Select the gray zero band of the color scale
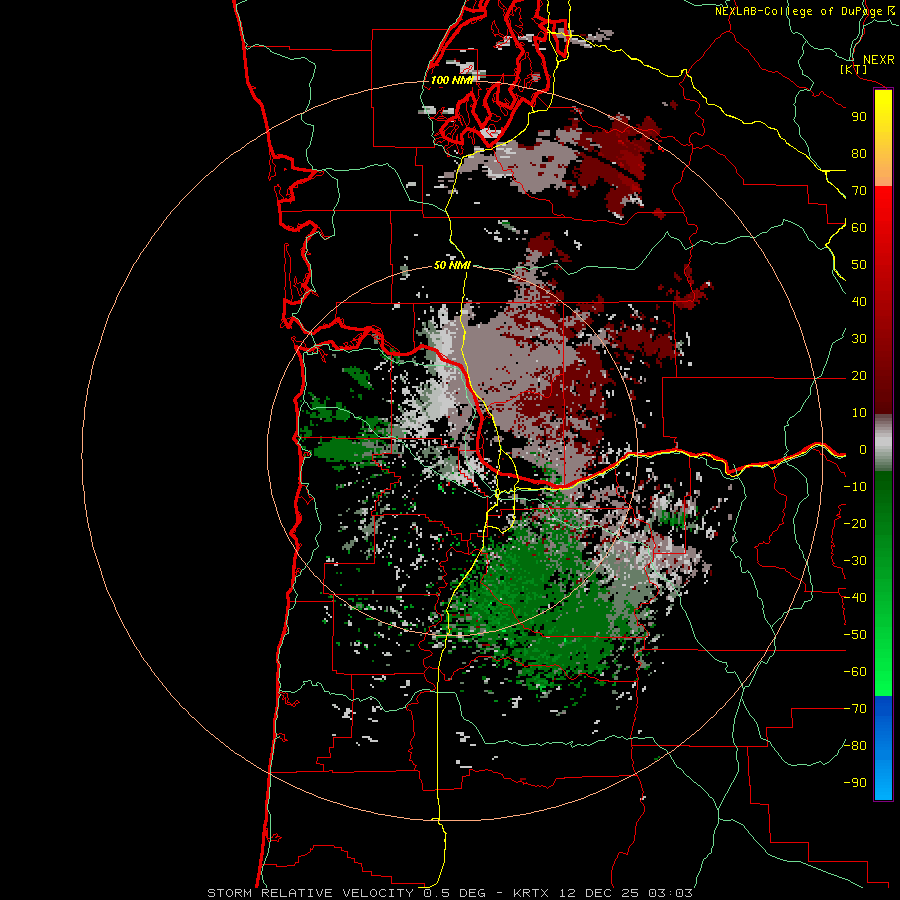 [883, 443]
